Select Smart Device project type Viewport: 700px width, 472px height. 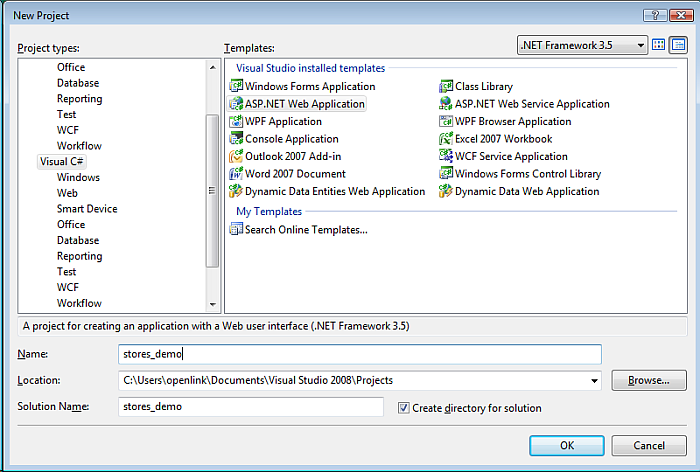pos(87,209)
